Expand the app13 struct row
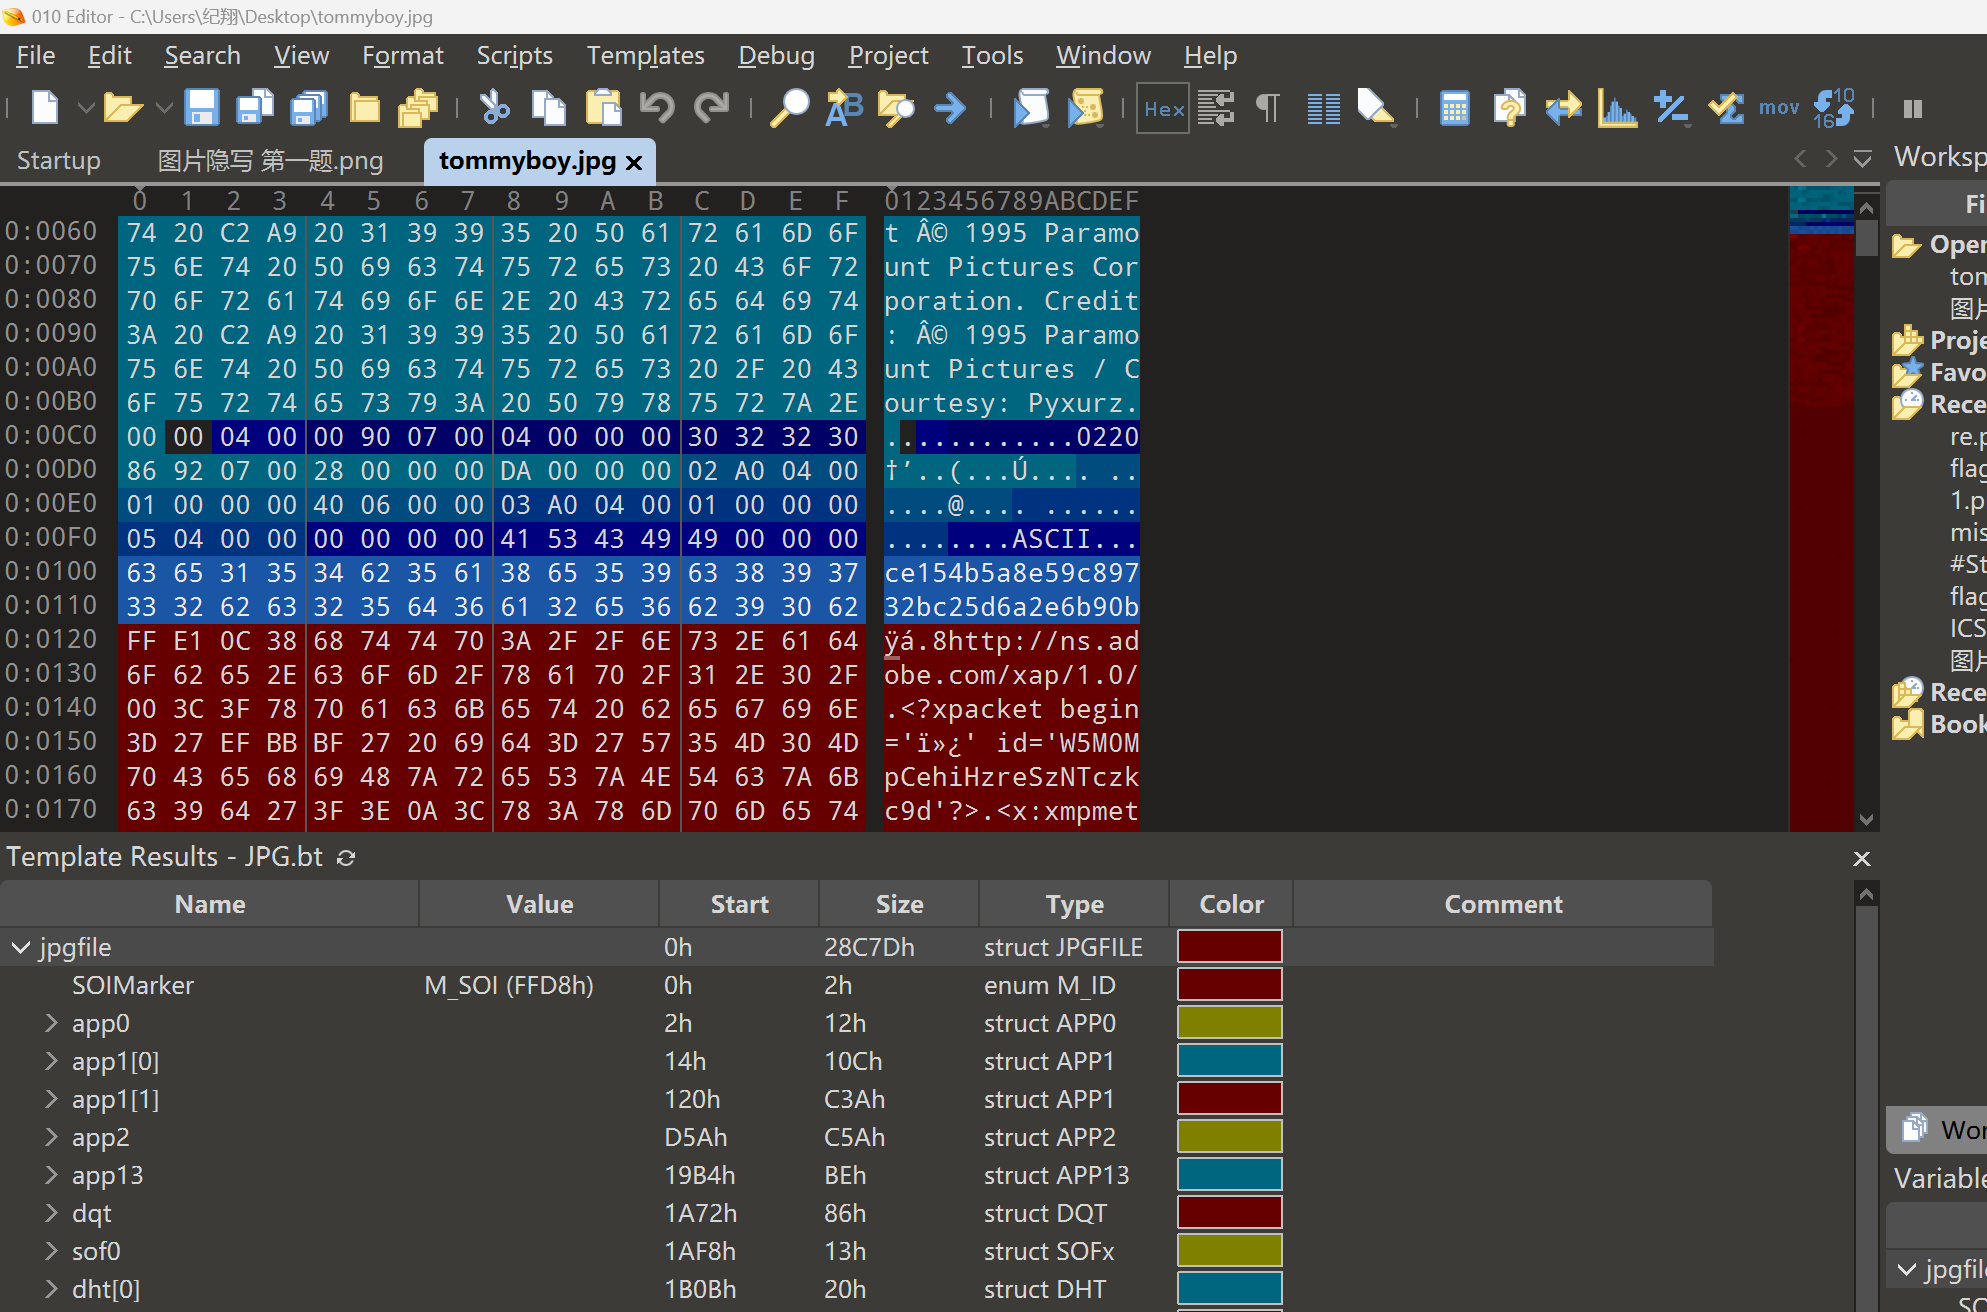 (51, 1175)
